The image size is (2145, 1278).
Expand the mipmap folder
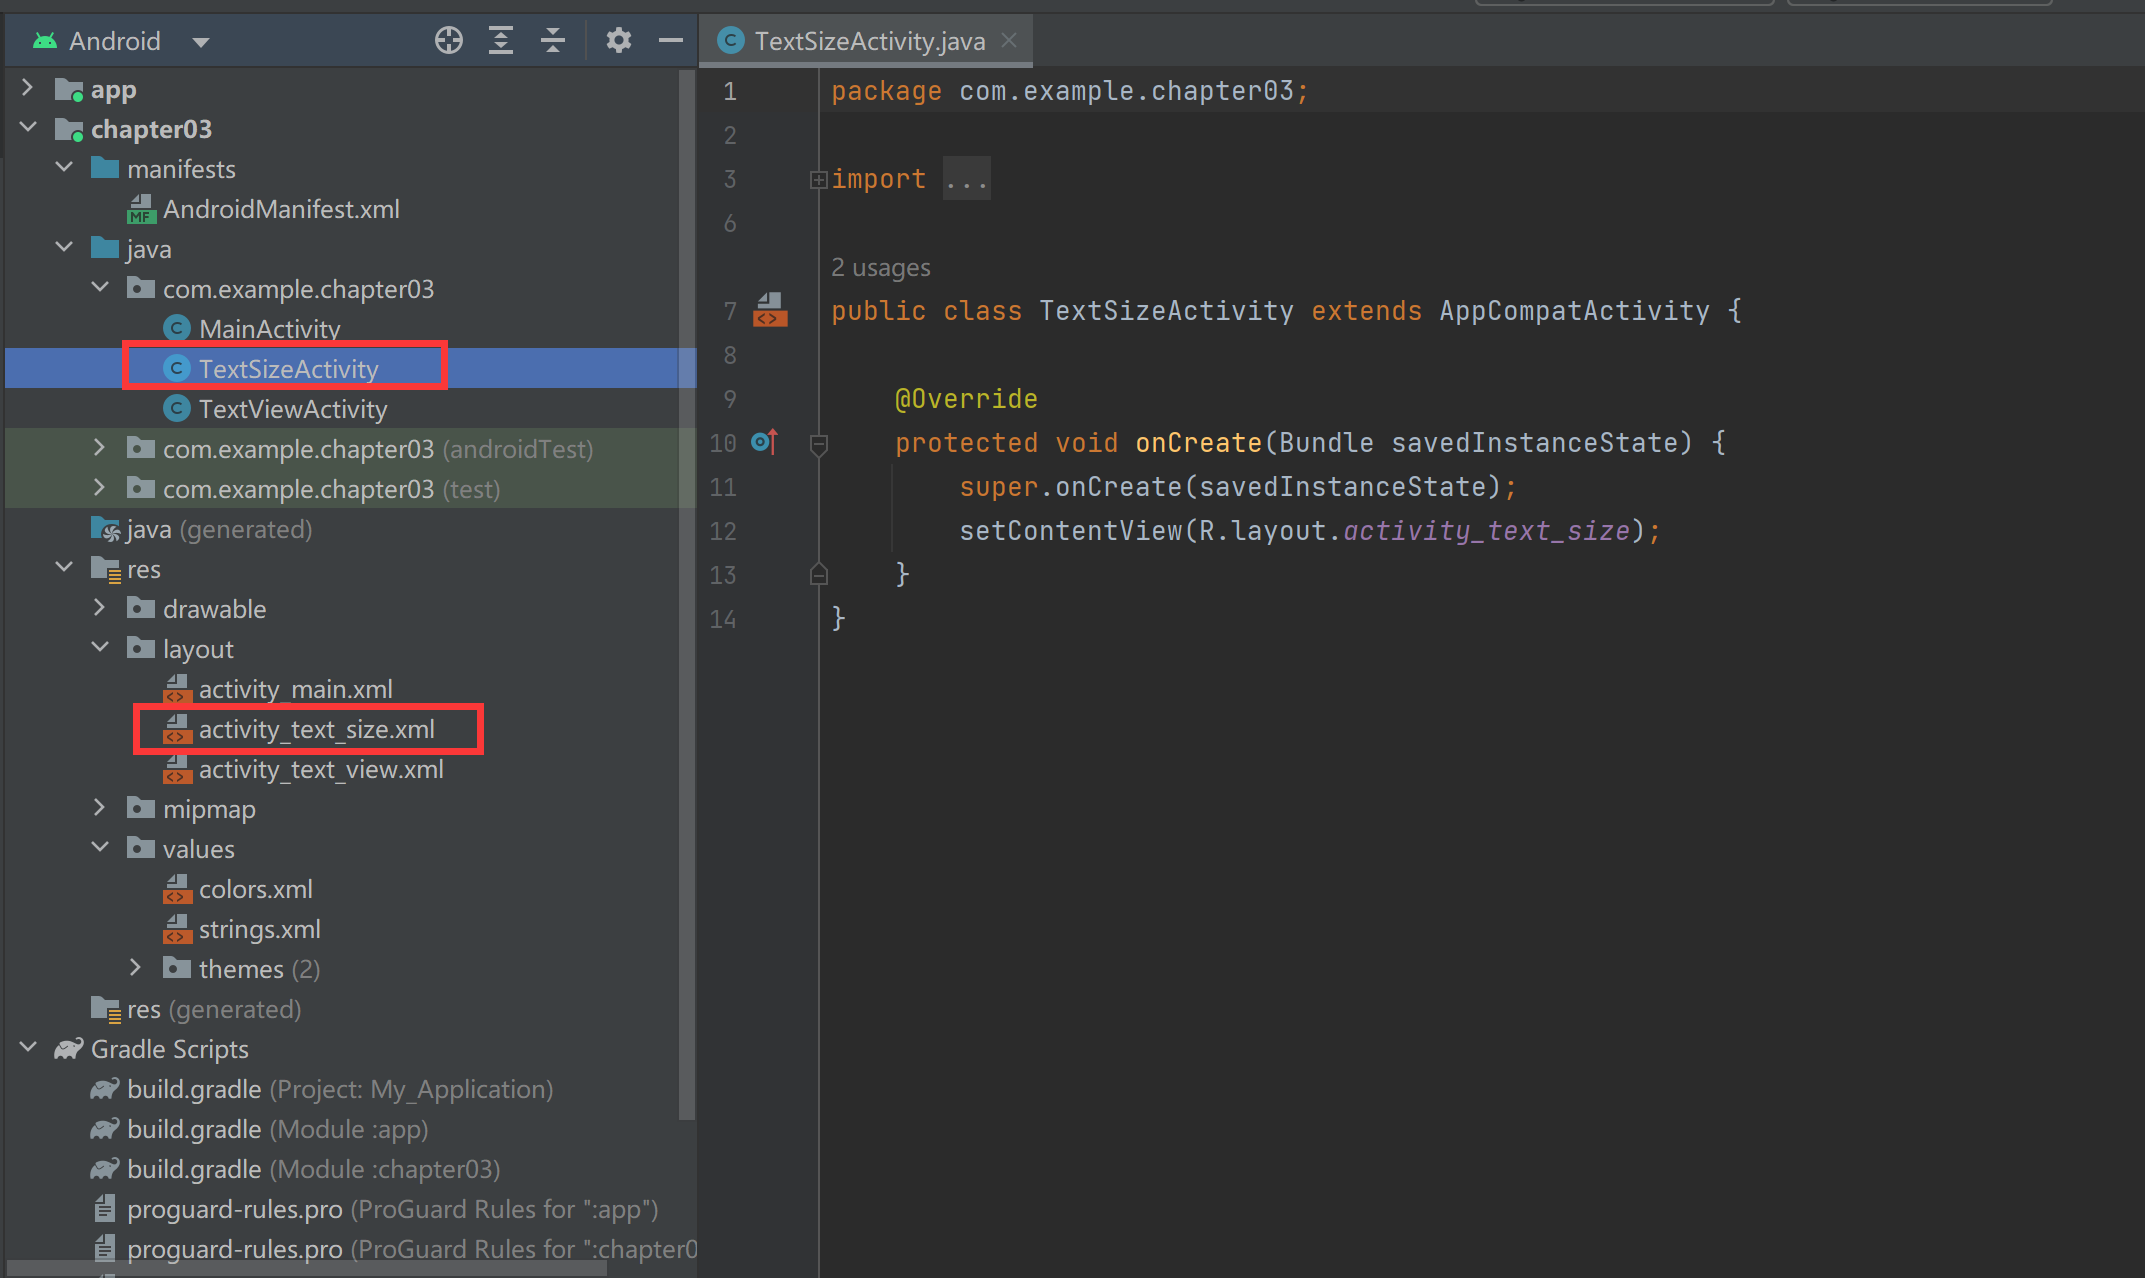[100, 808]
